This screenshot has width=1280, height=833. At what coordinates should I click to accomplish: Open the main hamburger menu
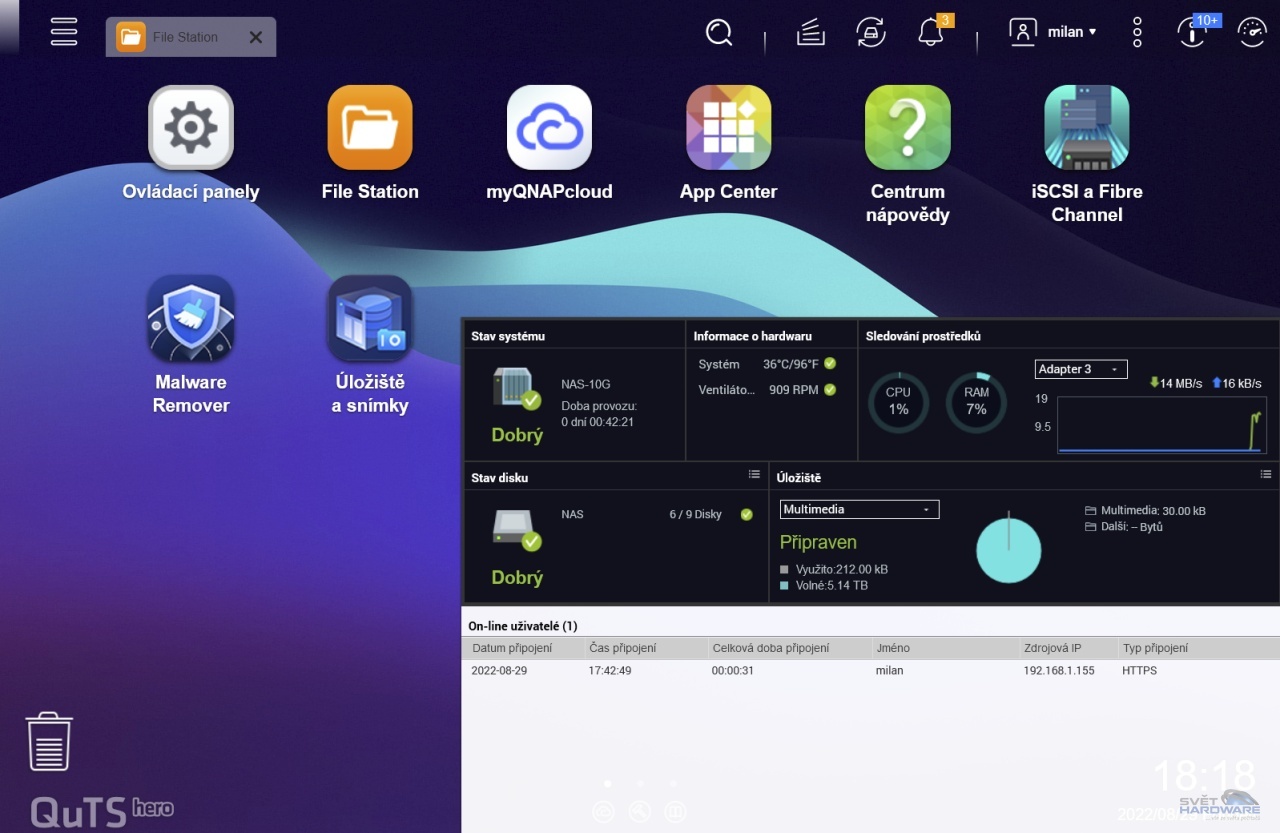[x=64, y=31]
